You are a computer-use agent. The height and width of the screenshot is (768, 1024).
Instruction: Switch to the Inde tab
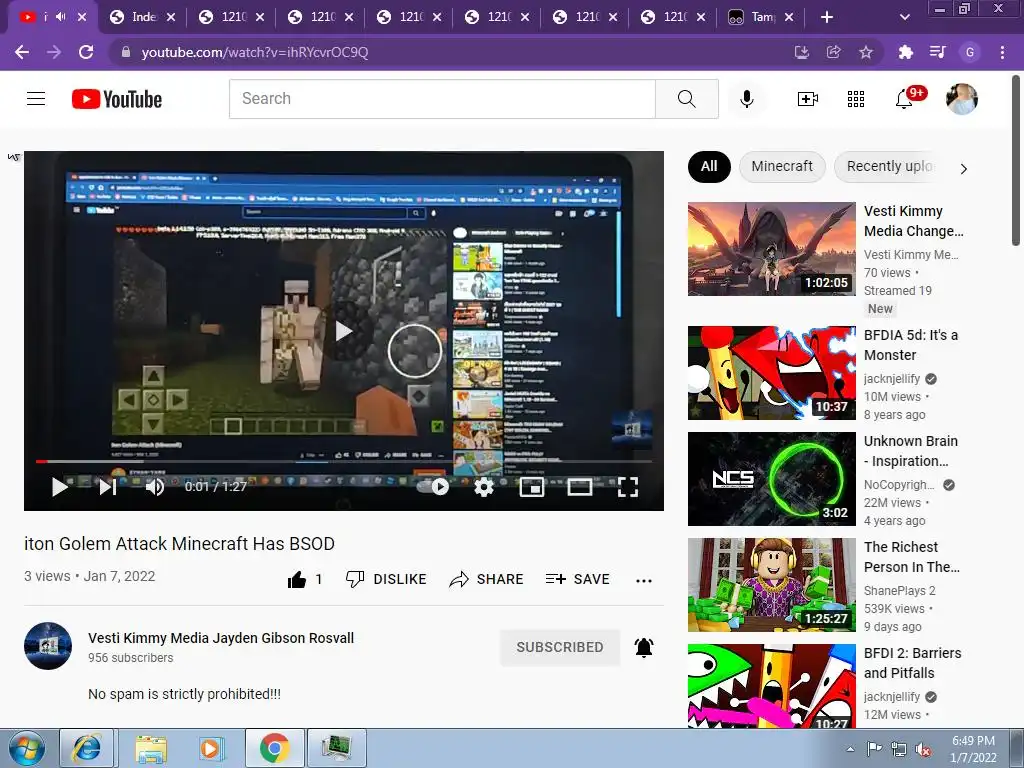pyautogui.click(x=144, y=17)
